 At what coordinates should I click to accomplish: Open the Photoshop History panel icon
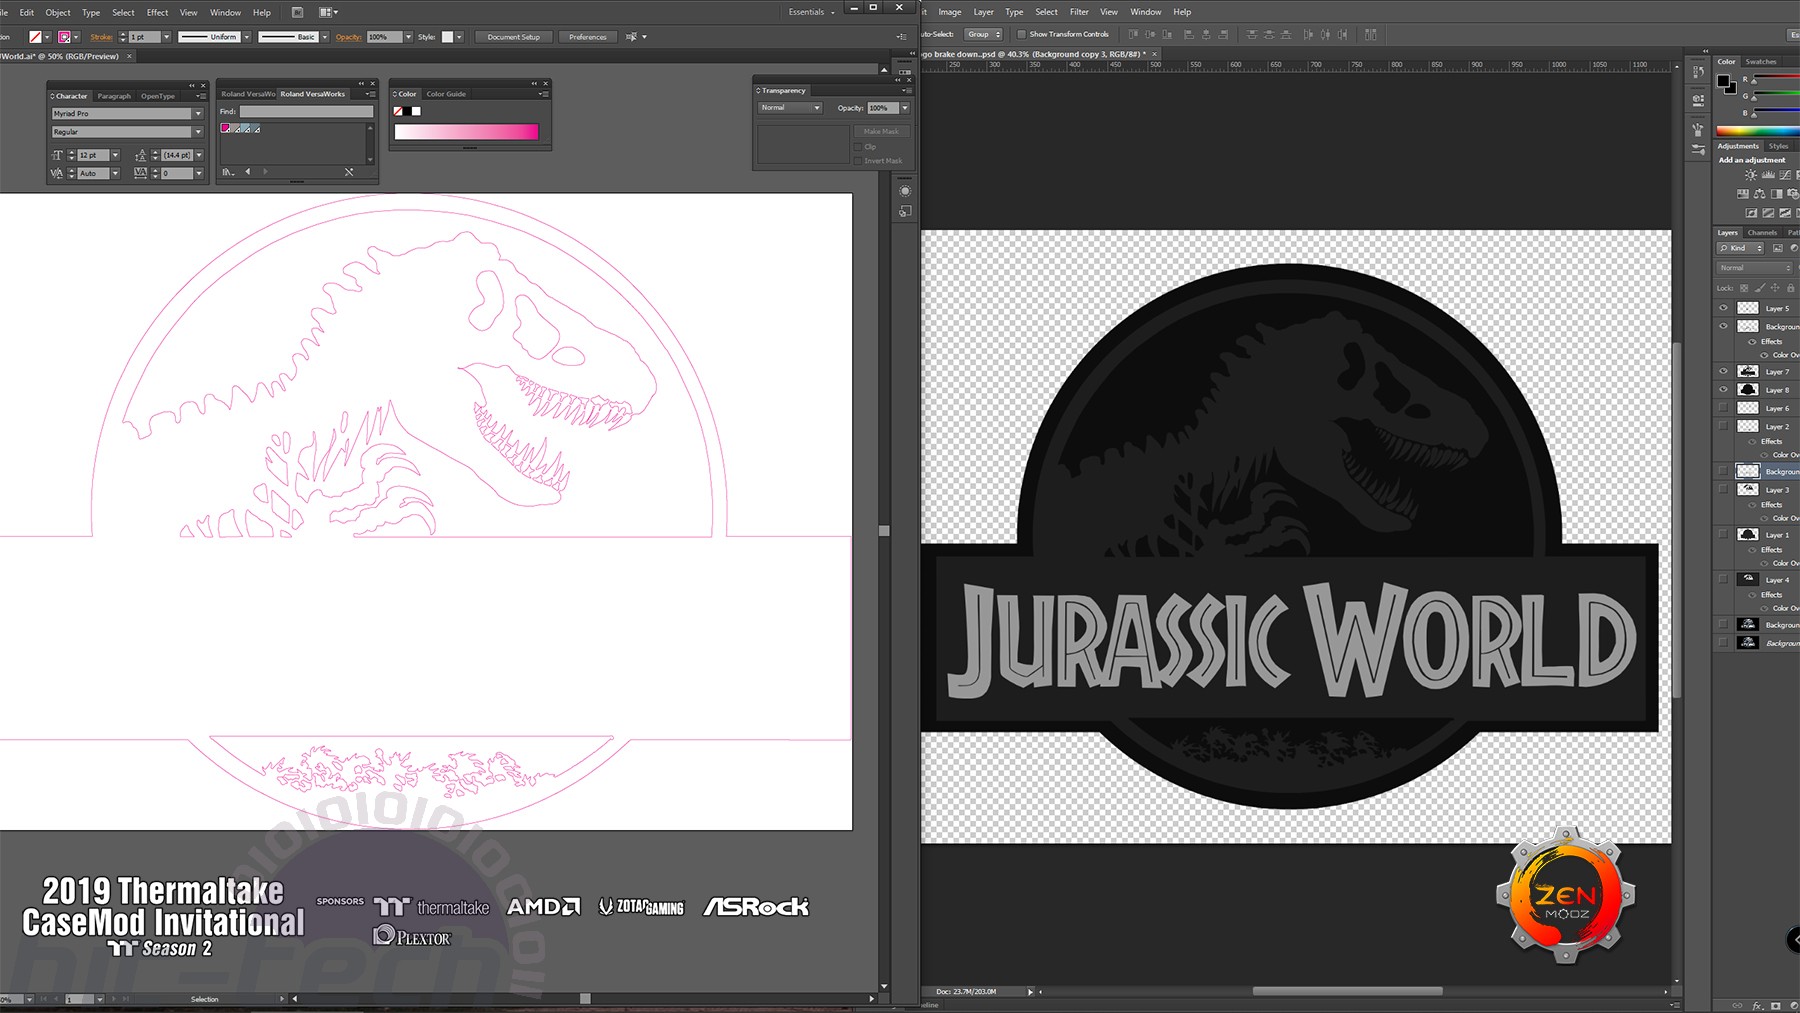tap(1698, 72)
